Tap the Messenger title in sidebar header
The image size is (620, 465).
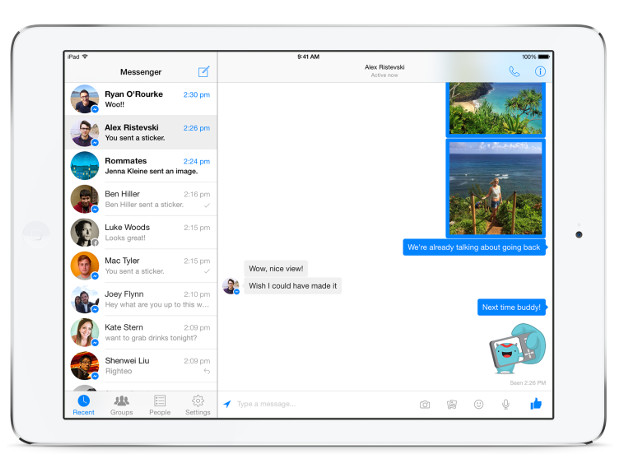pos(141,72)
